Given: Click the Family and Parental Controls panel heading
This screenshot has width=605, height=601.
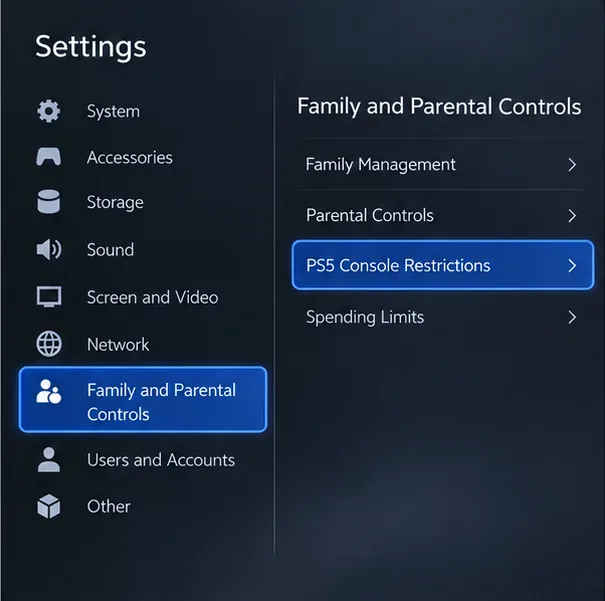Looking at the screenshot, I should [x=439, y=107].
